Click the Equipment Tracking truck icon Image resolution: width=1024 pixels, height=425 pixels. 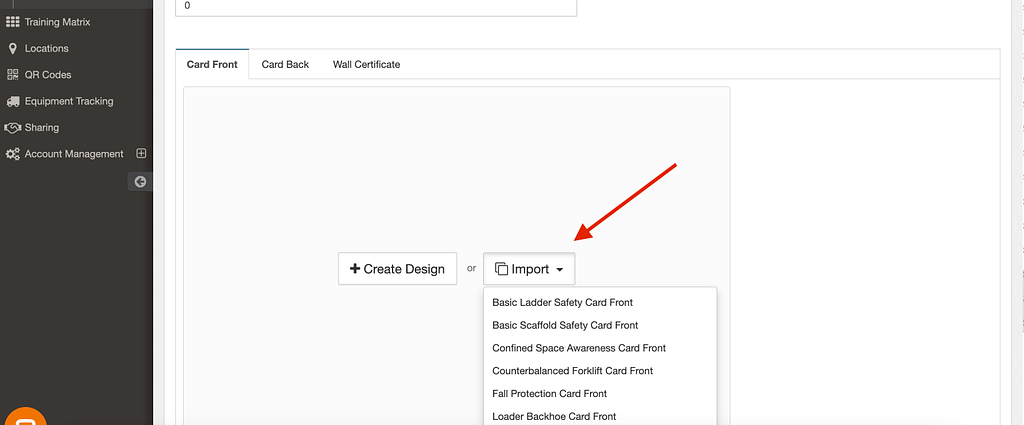(13, 101)
